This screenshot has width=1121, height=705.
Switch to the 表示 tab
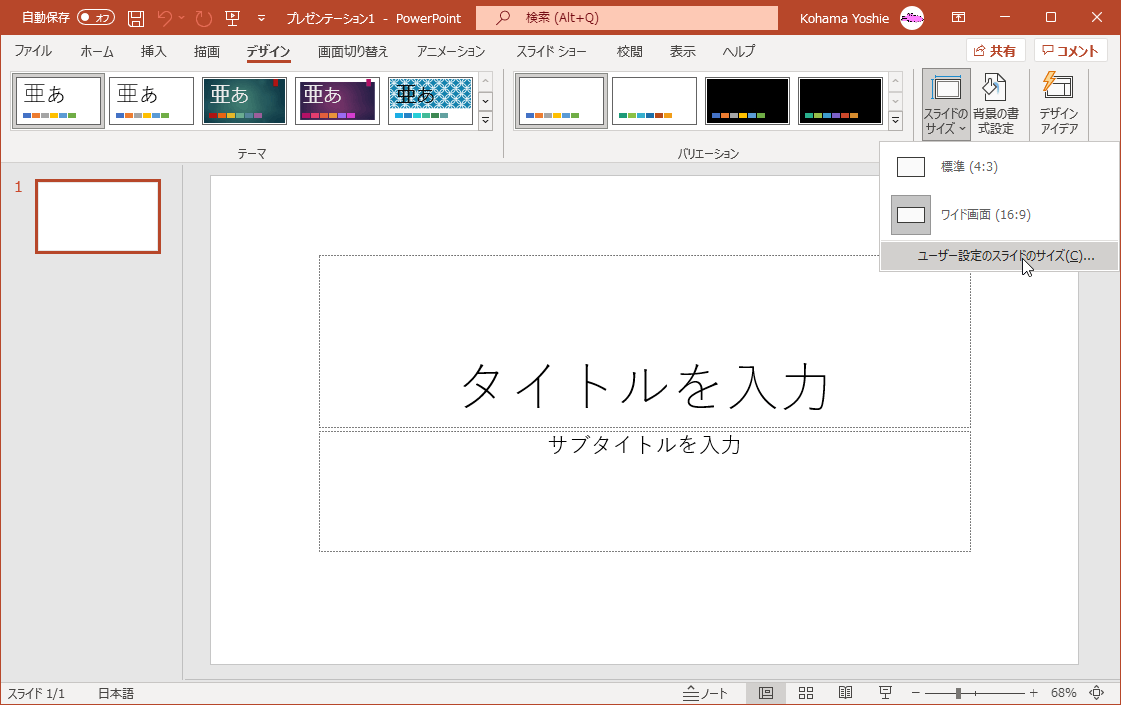click(682, 51)
